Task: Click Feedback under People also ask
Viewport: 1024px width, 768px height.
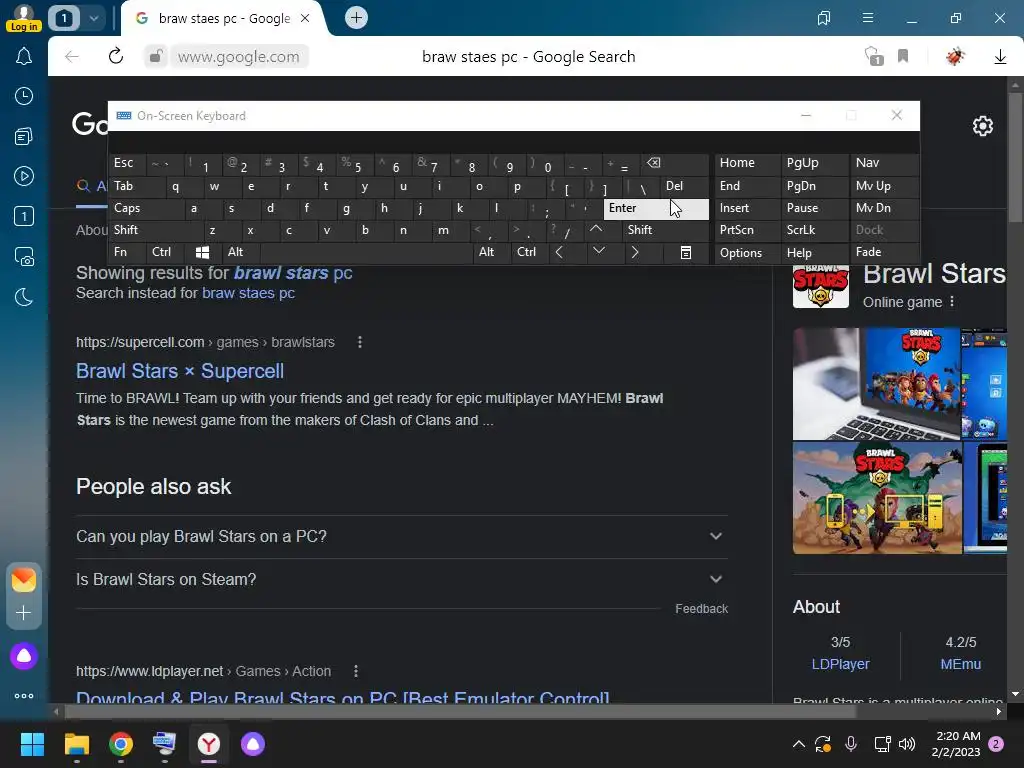Action: [x=701, y=609]
